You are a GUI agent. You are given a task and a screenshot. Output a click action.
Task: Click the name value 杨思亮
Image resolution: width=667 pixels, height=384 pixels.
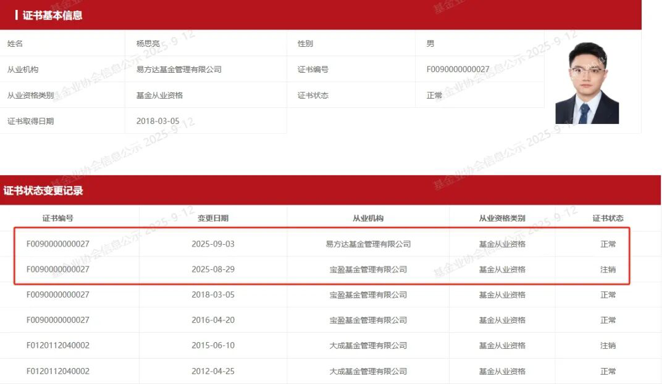pos(148,43)
